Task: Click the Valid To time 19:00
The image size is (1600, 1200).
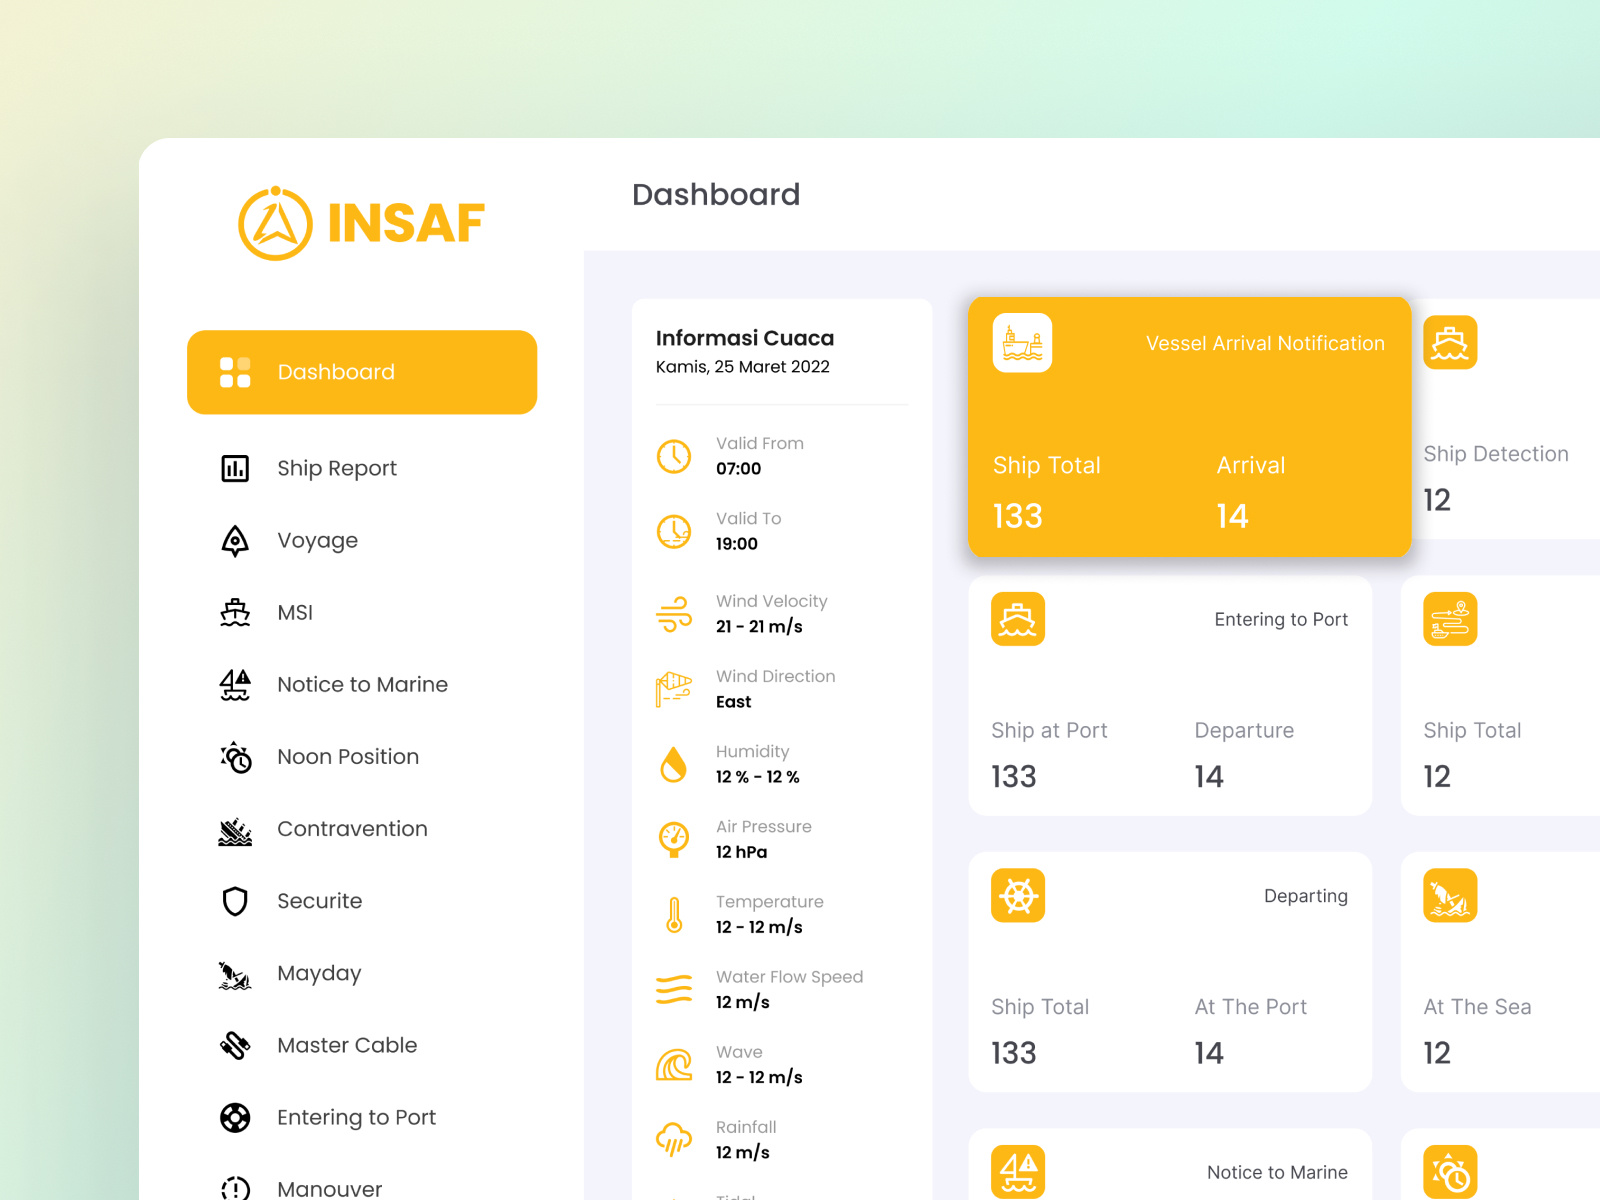Action: pyautogui.click(x=736, y=544)
